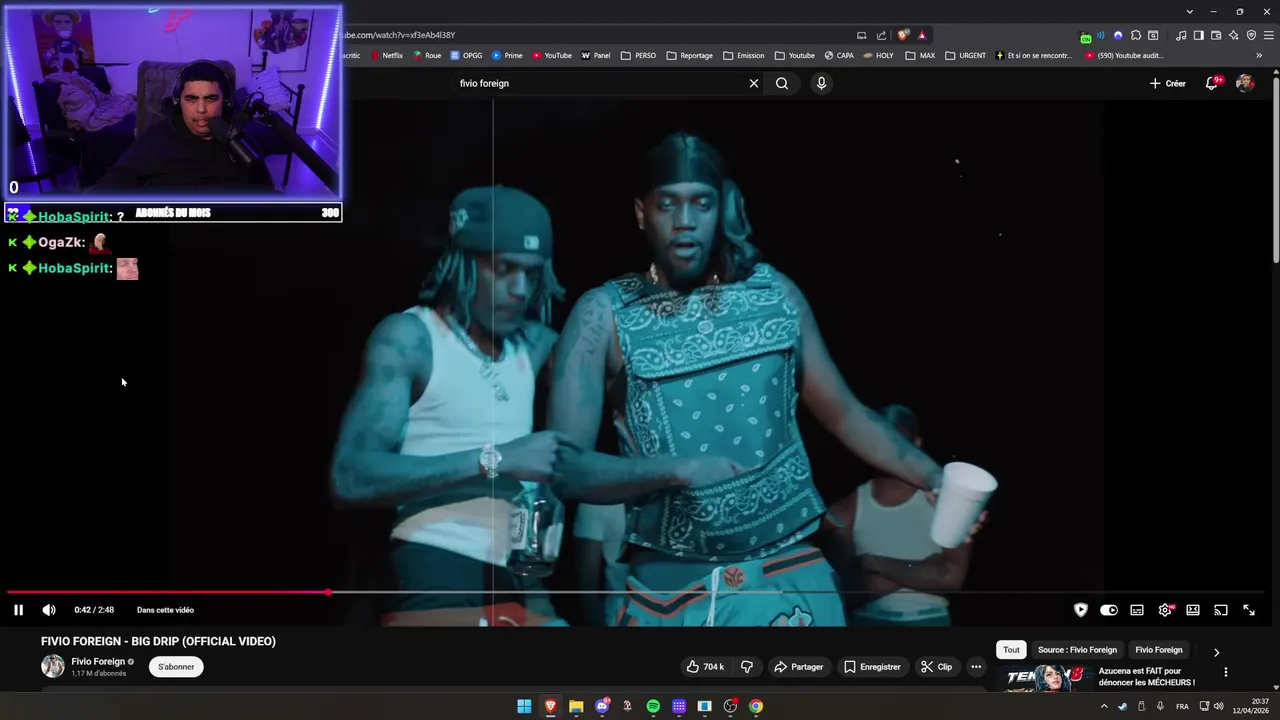
Task: Open options menu for Azucena recommended video
Action: [1225, 673]
